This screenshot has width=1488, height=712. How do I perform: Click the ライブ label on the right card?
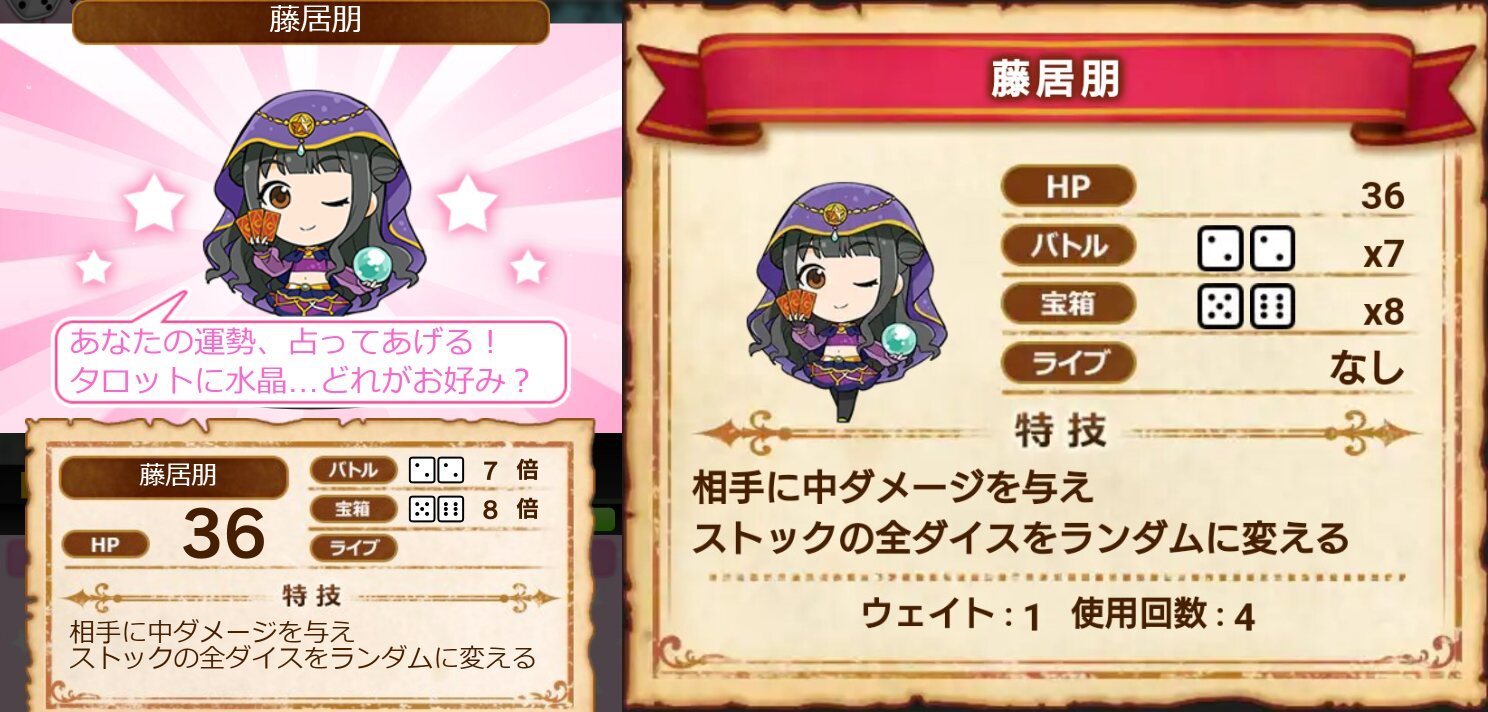click(1069, 363)
